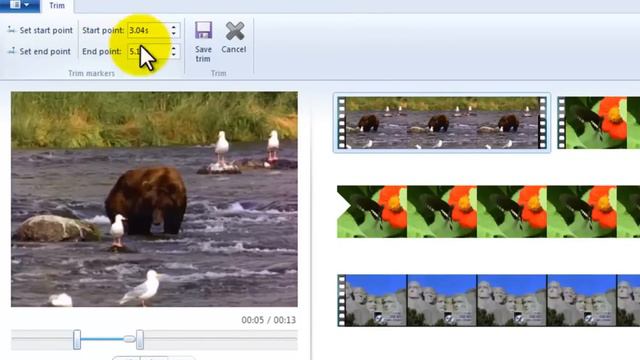Select the bear clip in storyboard
The width and height of the screenshot is (640, 360).
(442, 123)
